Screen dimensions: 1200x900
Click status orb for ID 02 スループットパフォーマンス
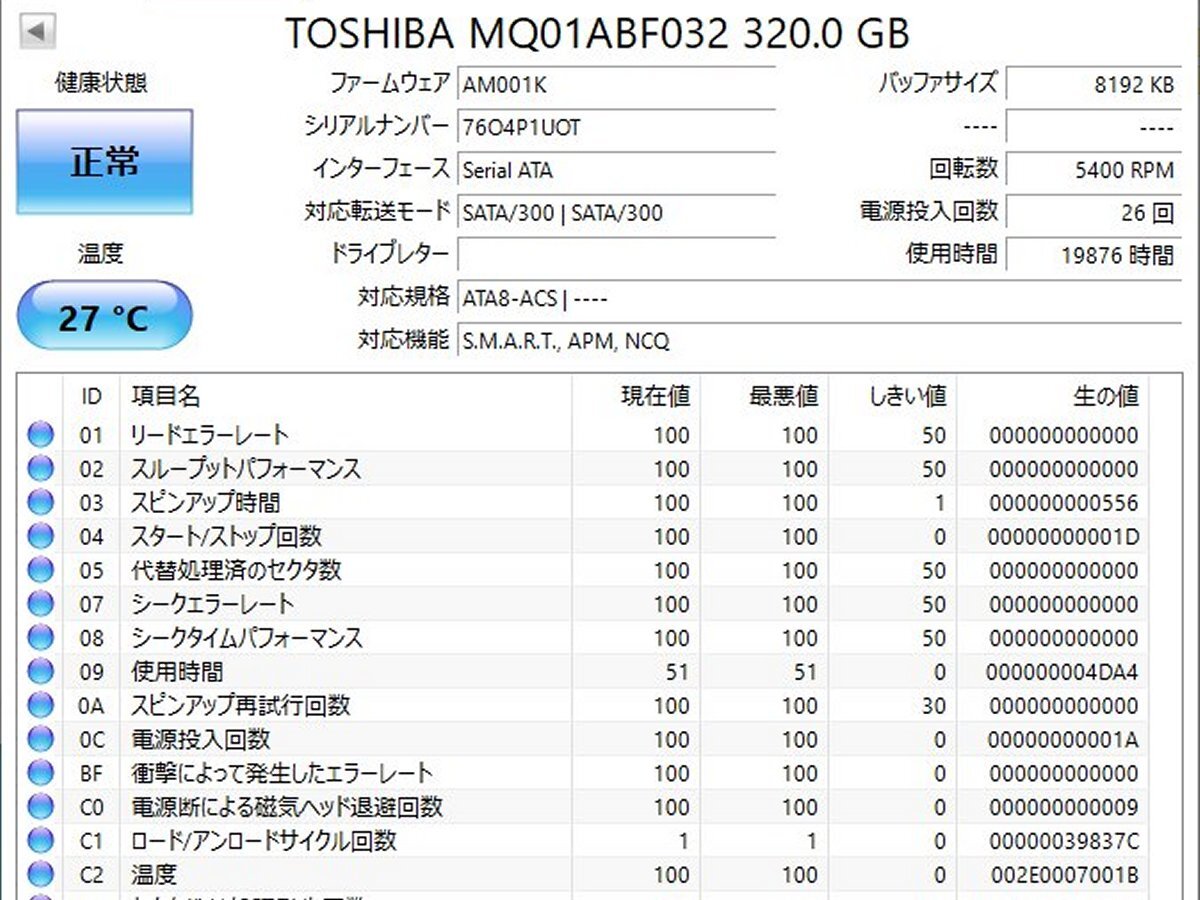tap(40, 469)
